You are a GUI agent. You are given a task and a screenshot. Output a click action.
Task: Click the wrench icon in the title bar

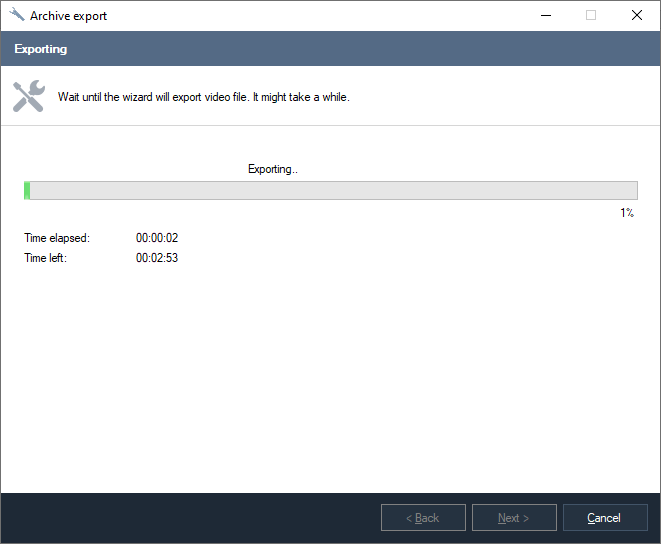pos(16,15)
